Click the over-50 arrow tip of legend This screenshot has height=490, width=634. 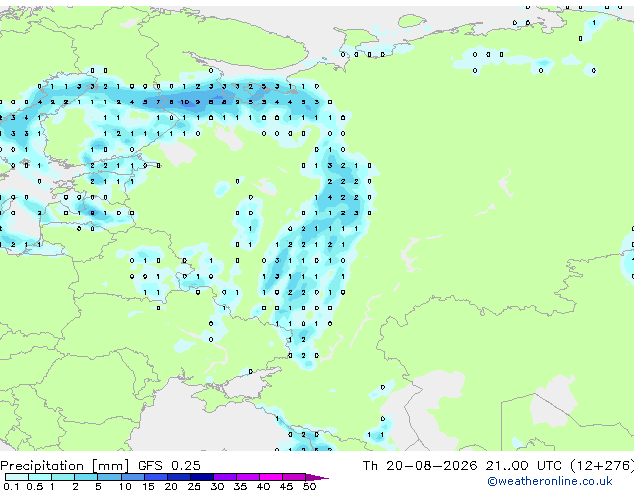click(x=317, y=477)
